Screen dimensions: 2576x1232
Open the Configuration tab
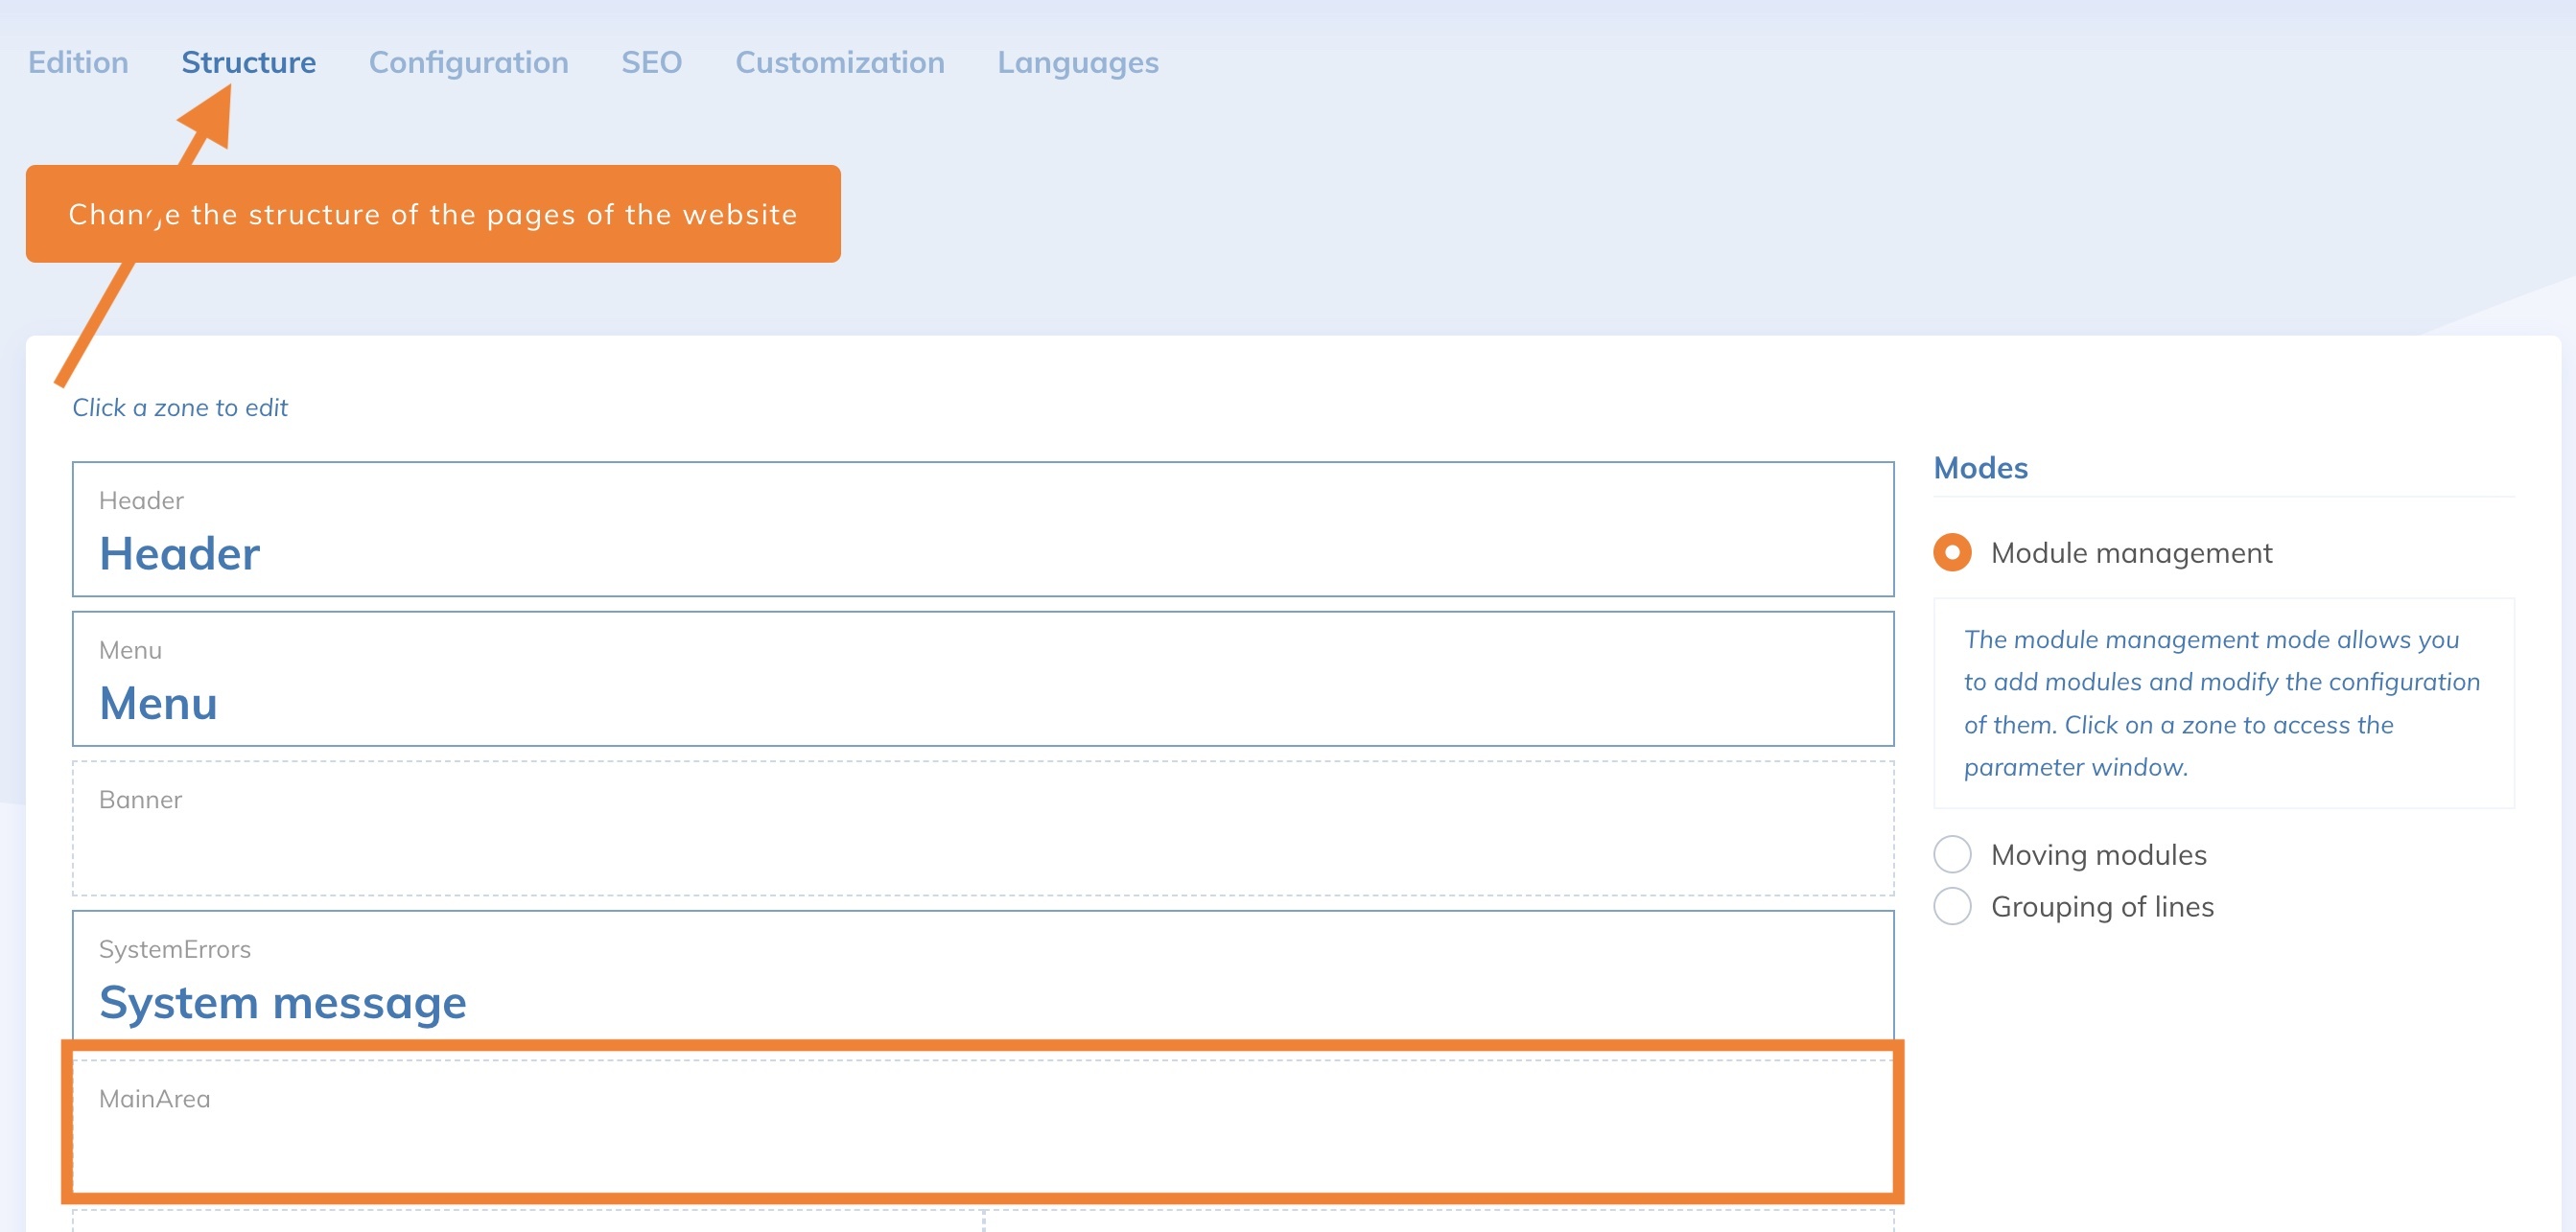tap(468, 62)
